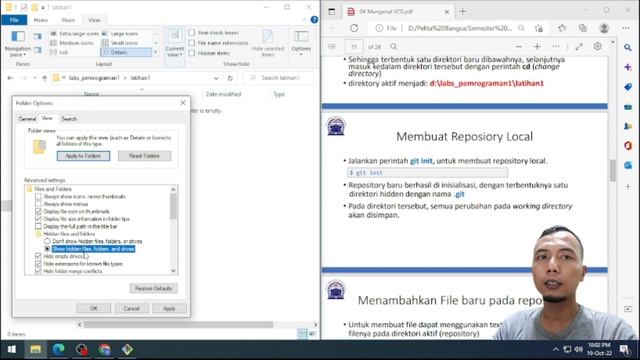640x360 pixels.
Task: Click Apply in Folder Options
Action: point(169,309)
